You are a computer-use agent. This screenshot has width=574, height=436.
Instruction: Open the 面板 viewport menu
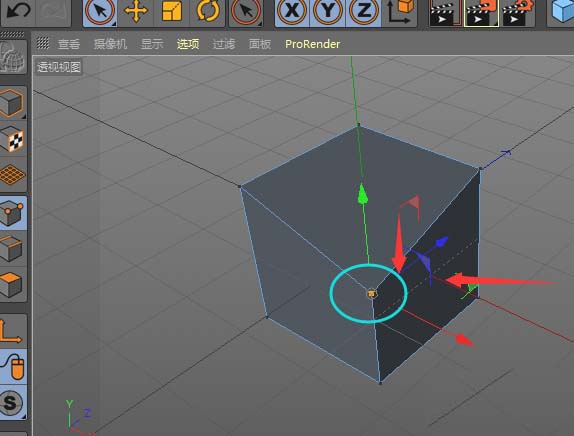click(260, 44)
